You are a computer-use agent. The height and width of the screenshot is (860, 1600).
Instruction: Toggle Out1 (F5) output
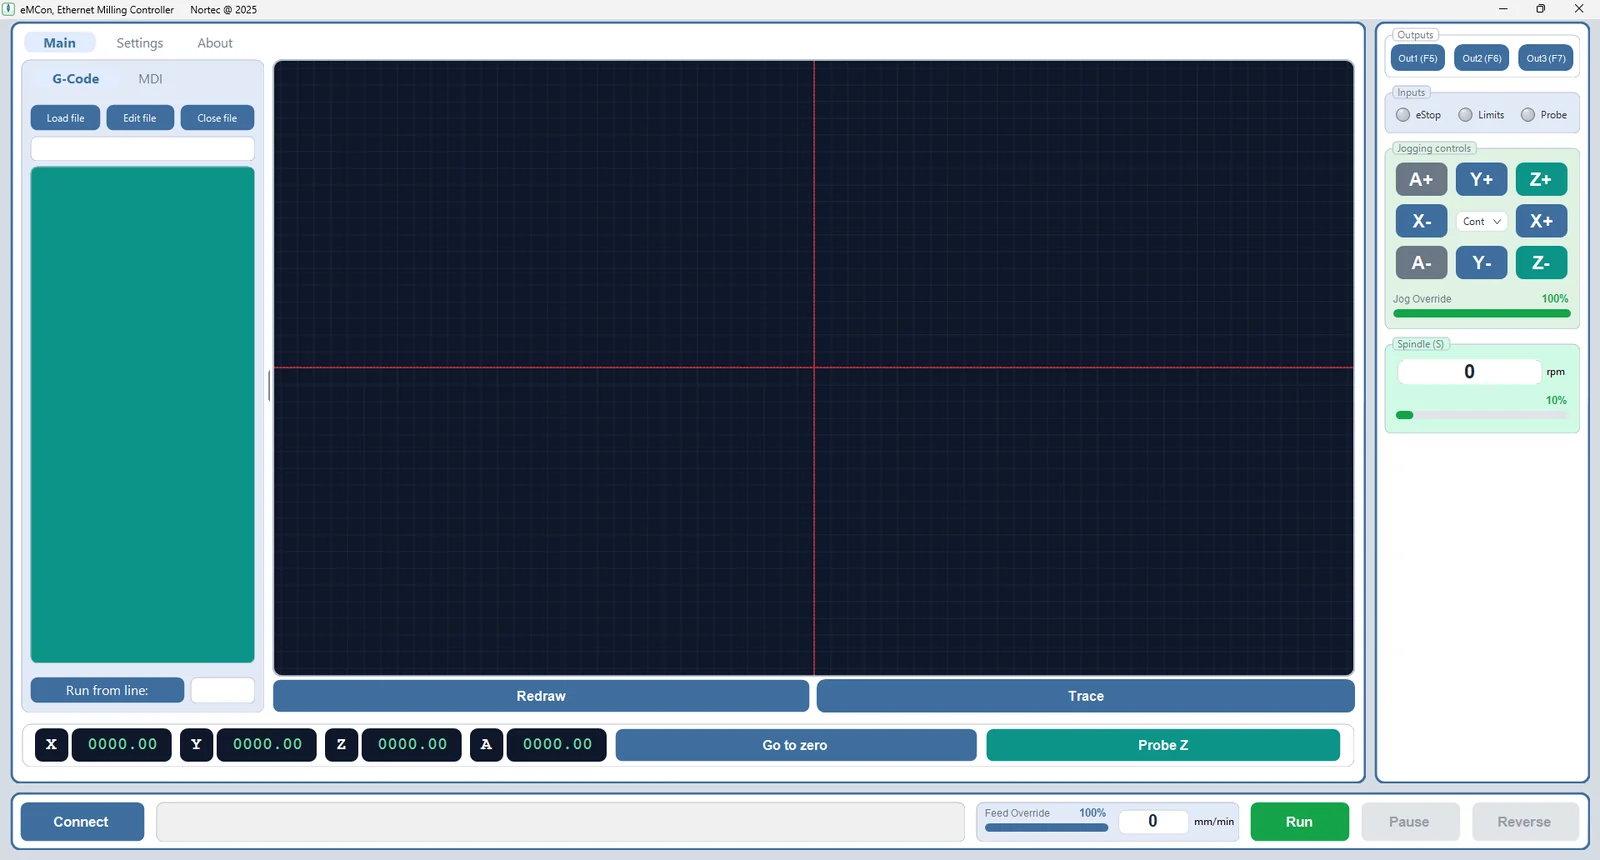(1417, 59)
